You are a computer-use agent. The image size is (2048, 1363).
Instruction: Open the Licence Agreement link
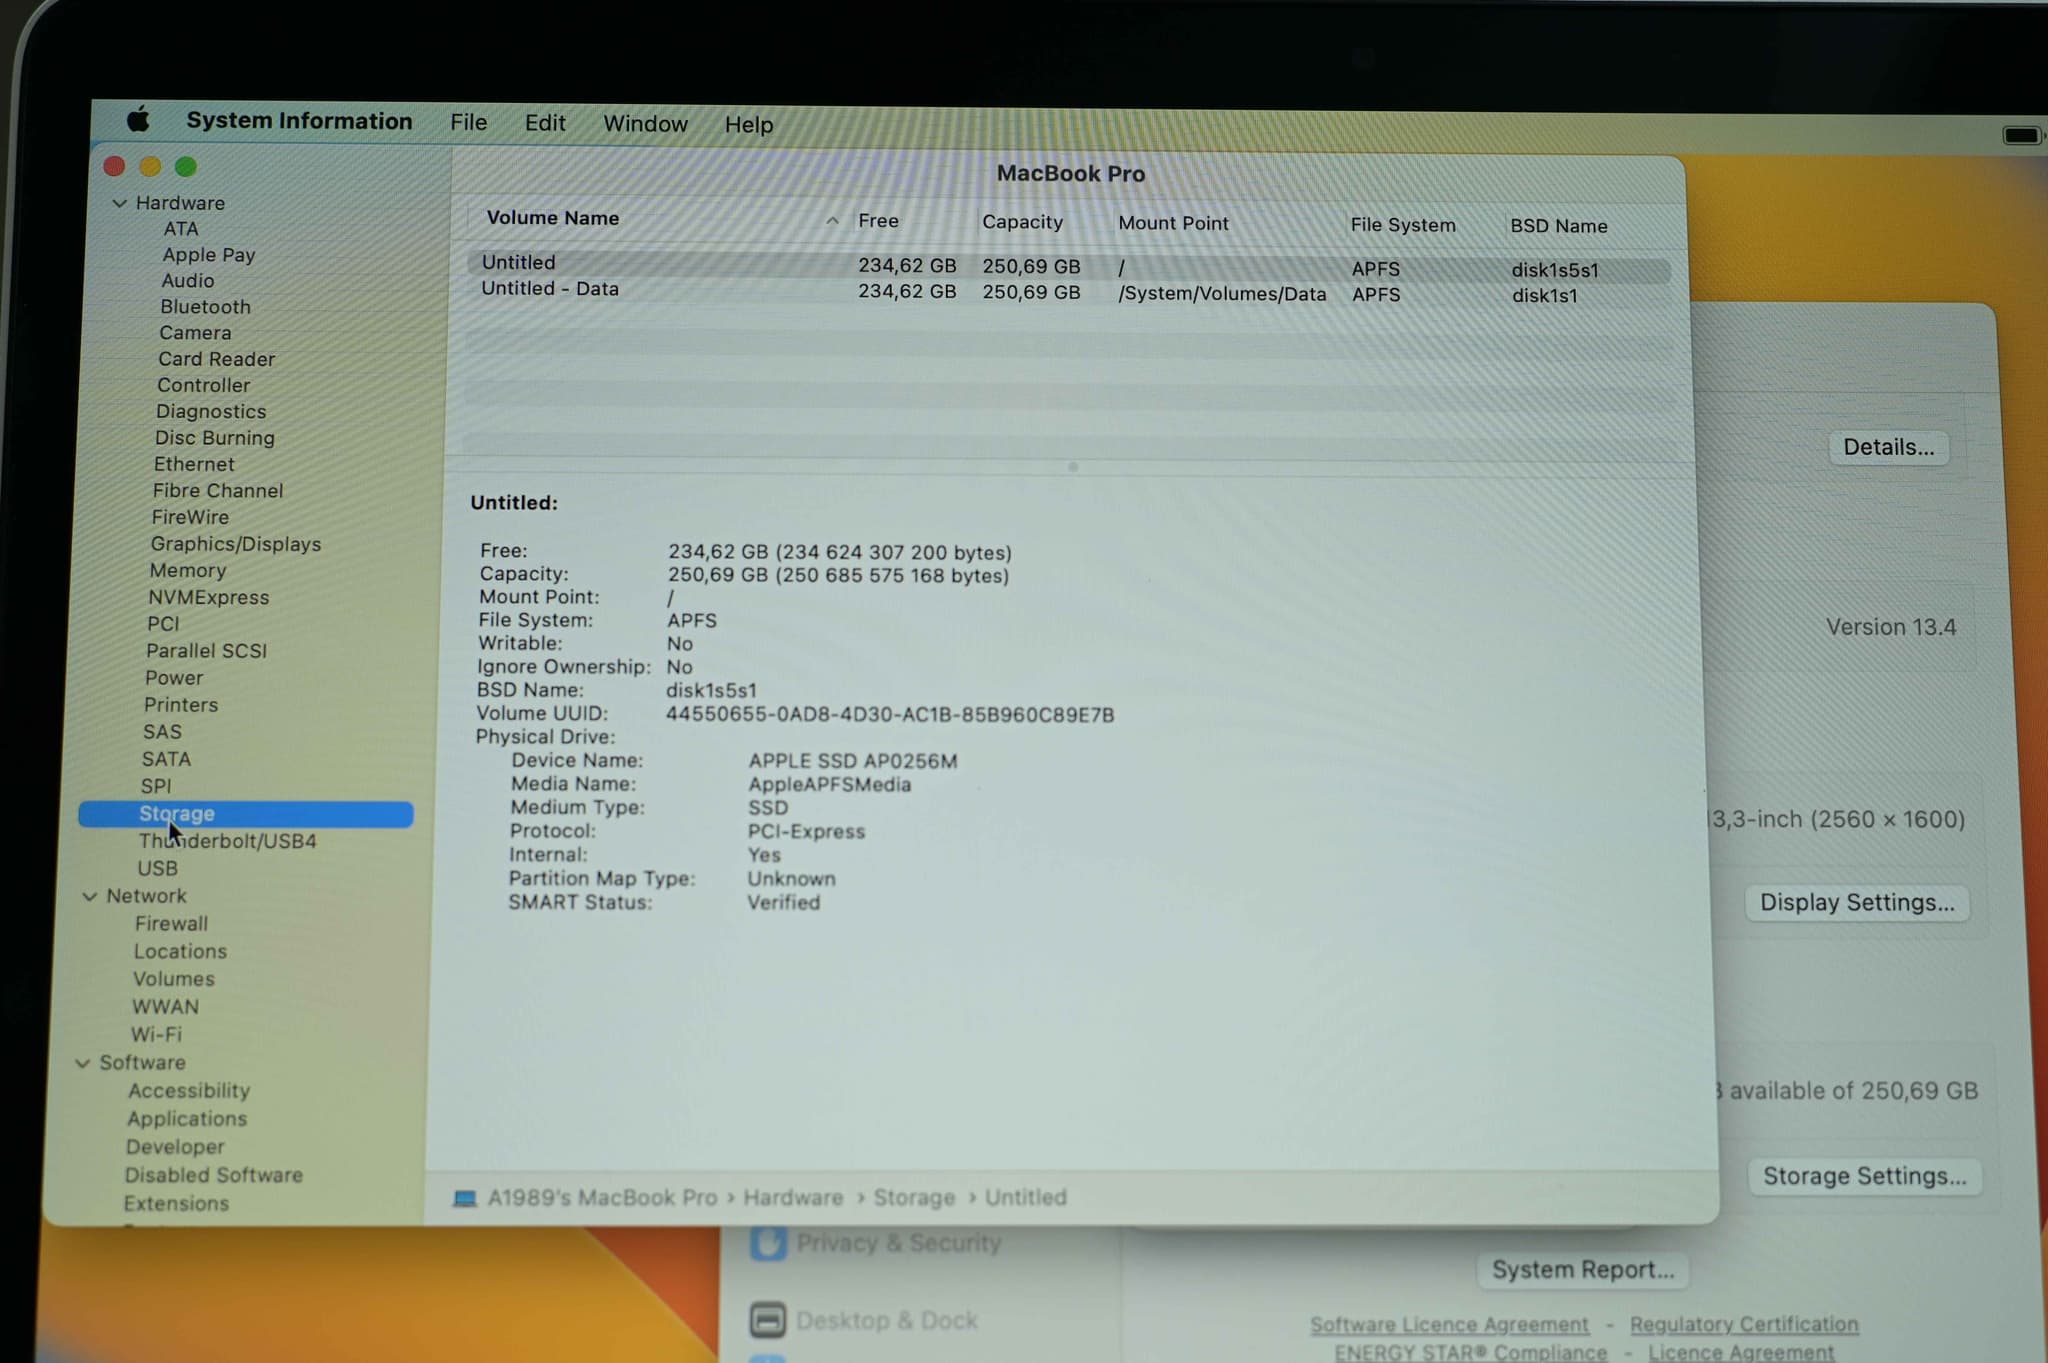click(x=1741, y=1352)
